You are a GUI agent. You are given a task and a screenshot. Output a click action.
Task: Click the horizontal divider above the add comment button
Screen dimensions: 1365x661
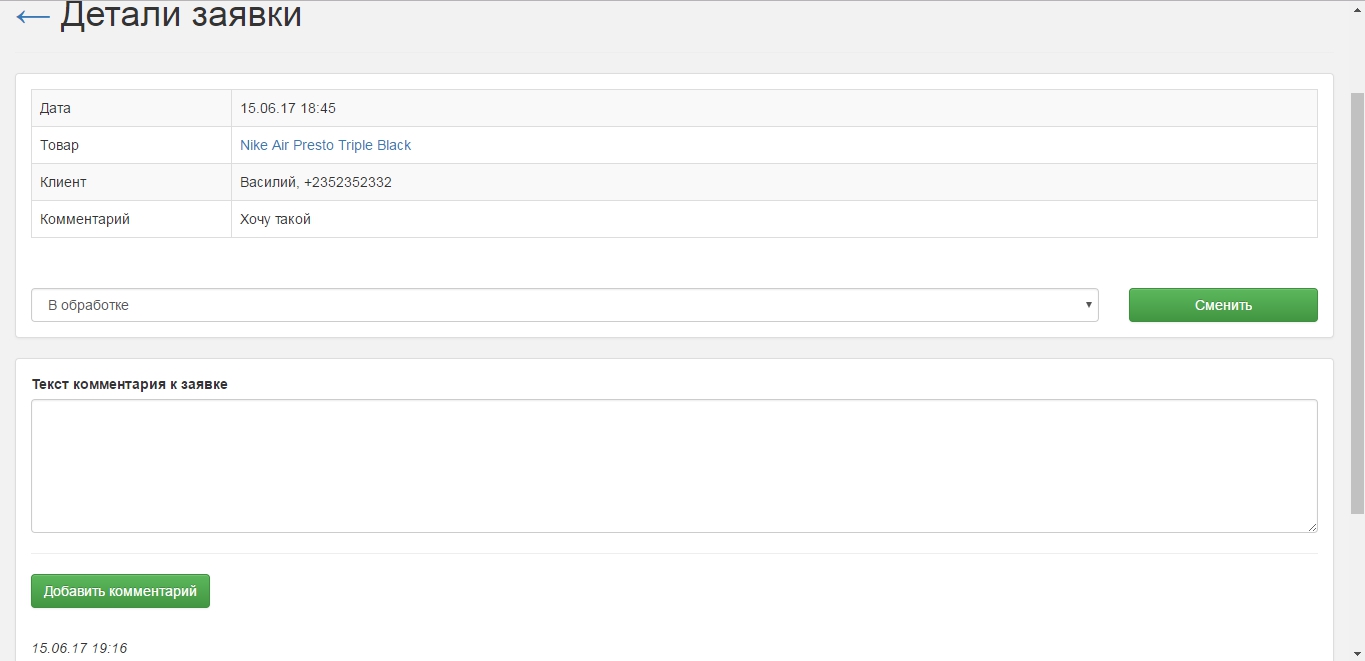click(x=673, y=553)
